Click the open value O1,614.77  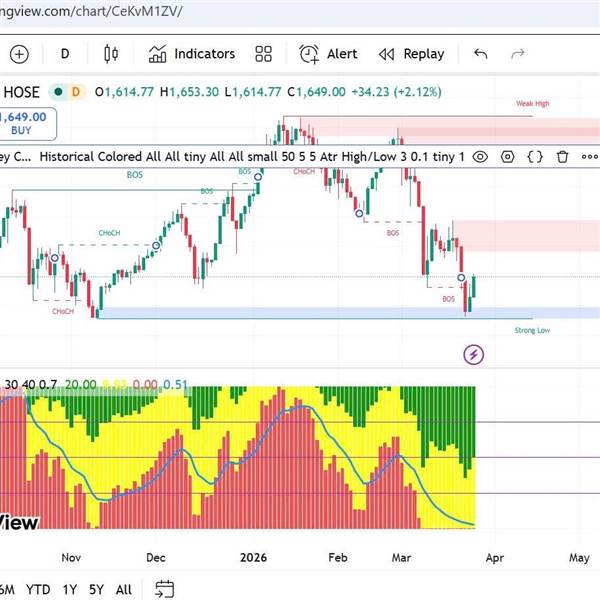coord(124,92)
